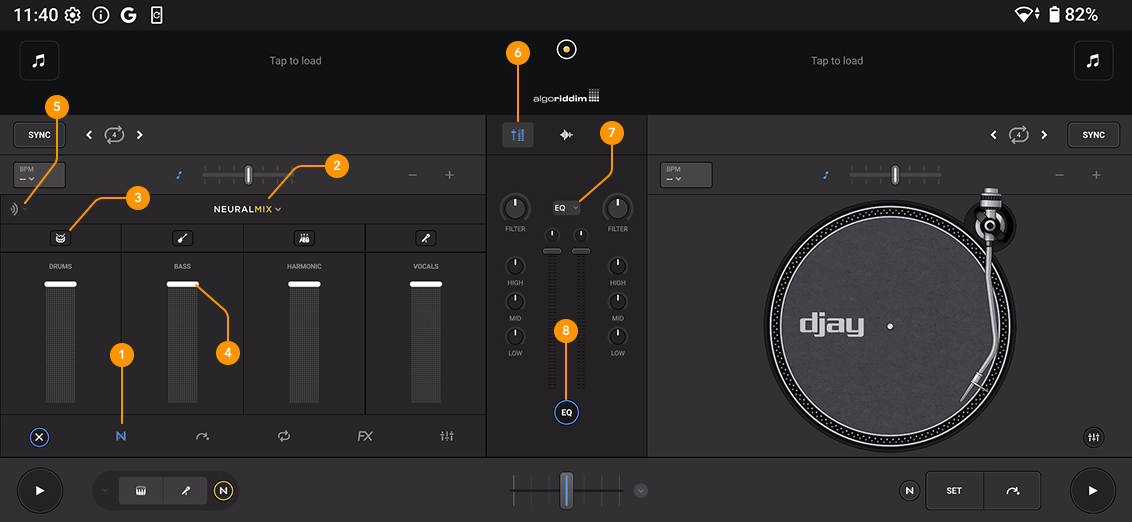Open music library for left deck
1132x522 pixels.
click(39, 61)
